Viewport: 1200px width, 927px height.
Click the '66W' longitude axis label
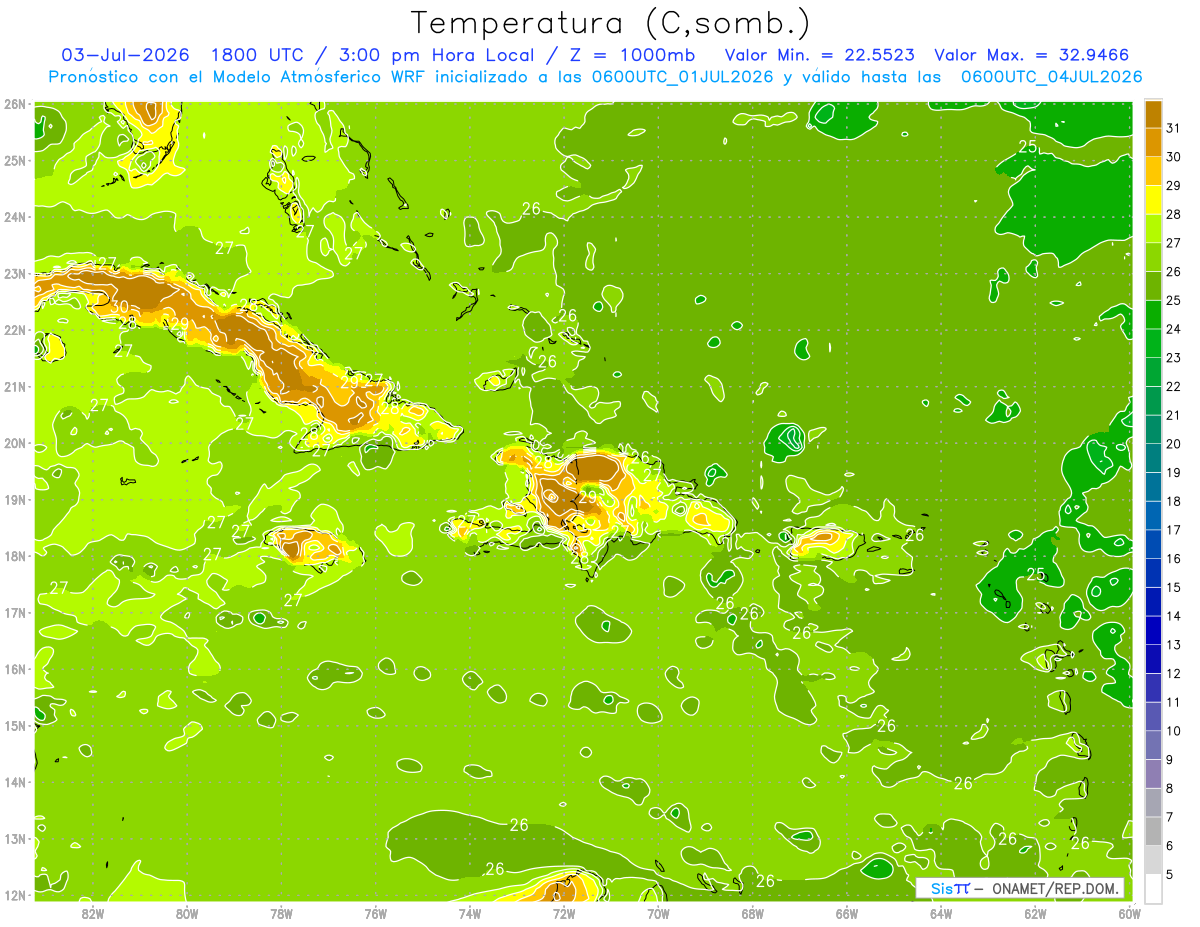tap(847, 912)
